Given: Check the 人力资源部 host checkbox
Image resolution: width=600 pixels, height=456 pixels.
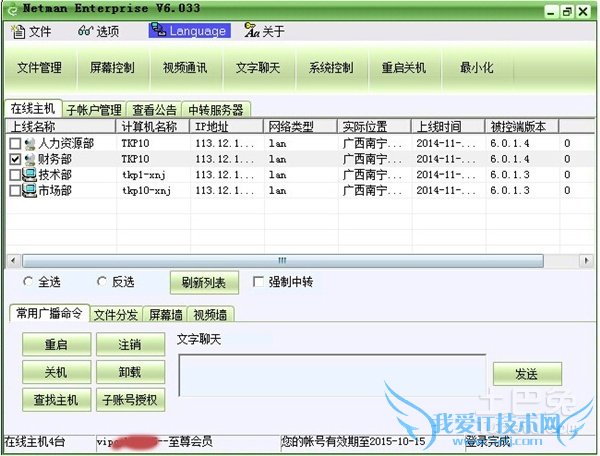Looking at the screenshot, I should (x=15, y=144).
